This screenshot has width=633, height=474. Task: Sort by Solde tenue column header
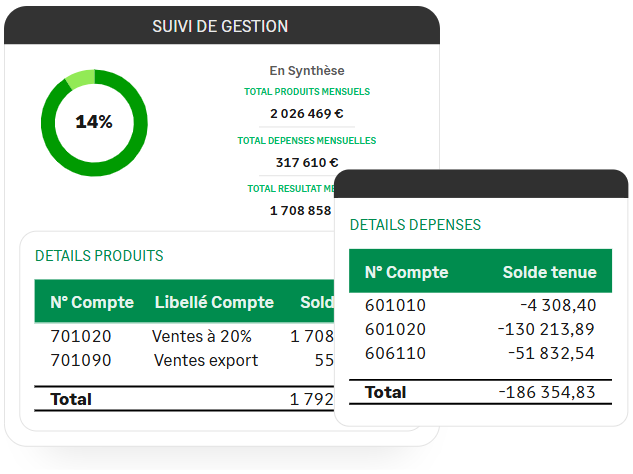click(x=549, y=272)
